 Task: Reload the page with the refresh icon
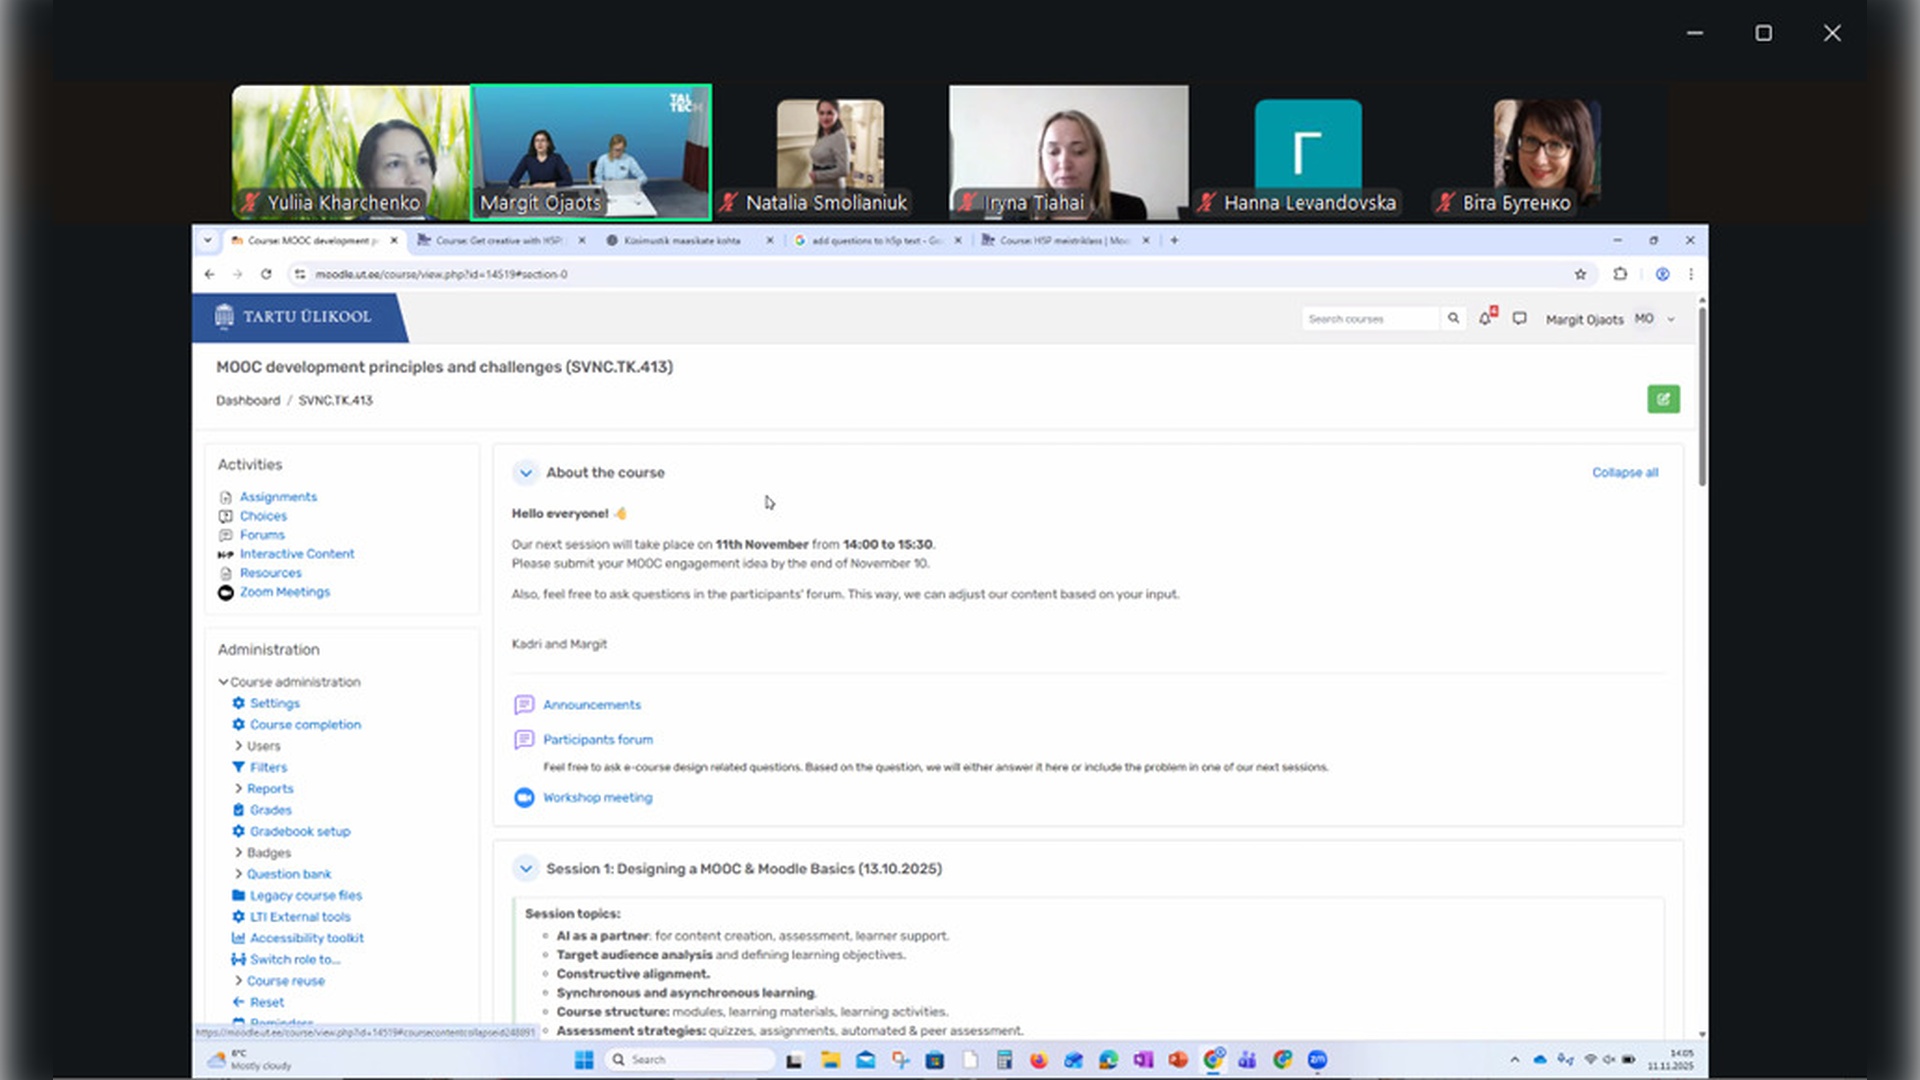(266, 274)
